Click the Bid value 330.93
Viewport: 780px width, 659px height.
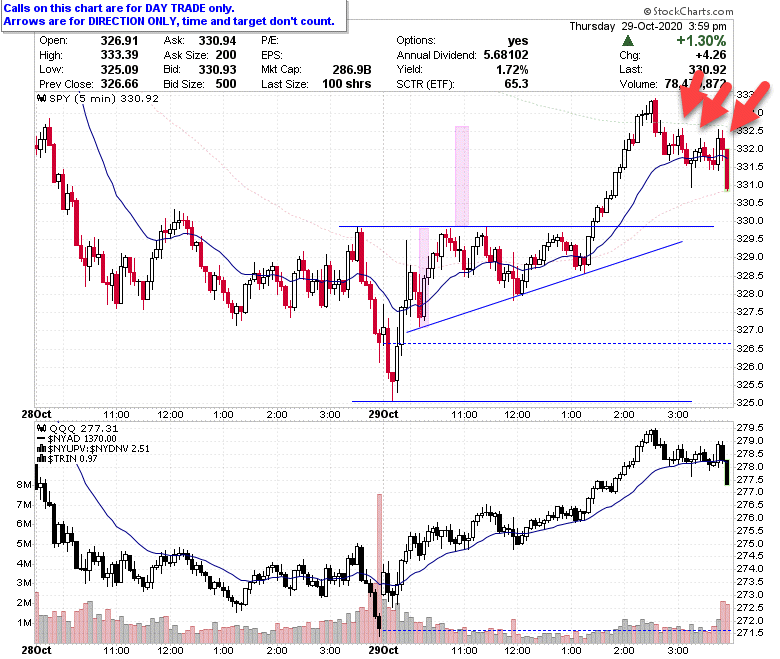(217, 70)
